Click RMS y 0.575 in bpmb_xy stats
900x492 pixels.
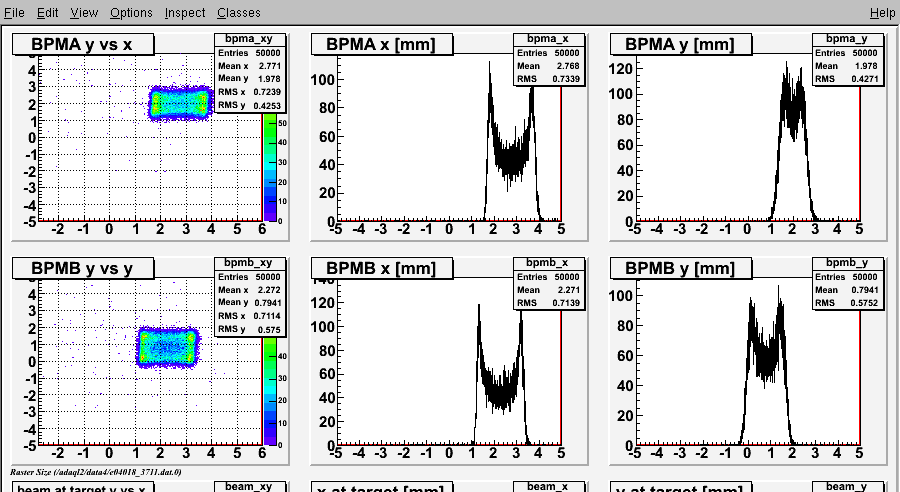tap(249, 329)
